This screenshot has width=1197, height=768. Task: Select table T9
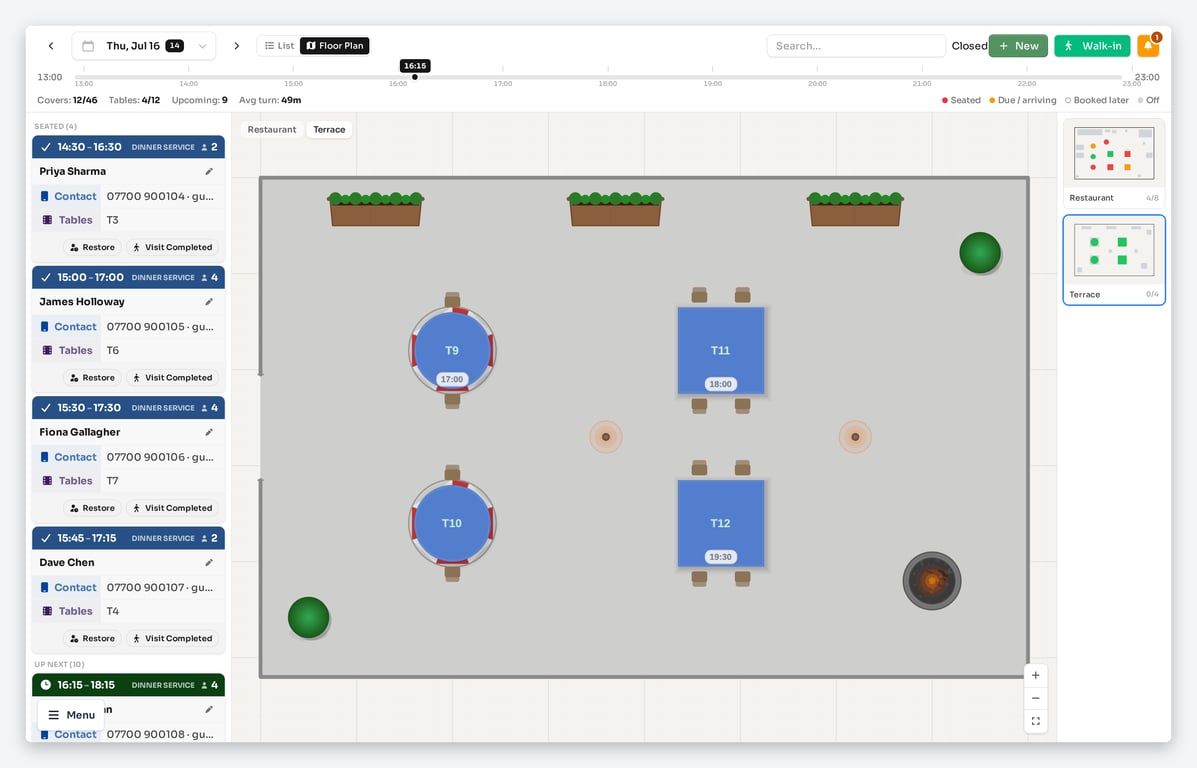pyautogui.click(x=452, y=350)
